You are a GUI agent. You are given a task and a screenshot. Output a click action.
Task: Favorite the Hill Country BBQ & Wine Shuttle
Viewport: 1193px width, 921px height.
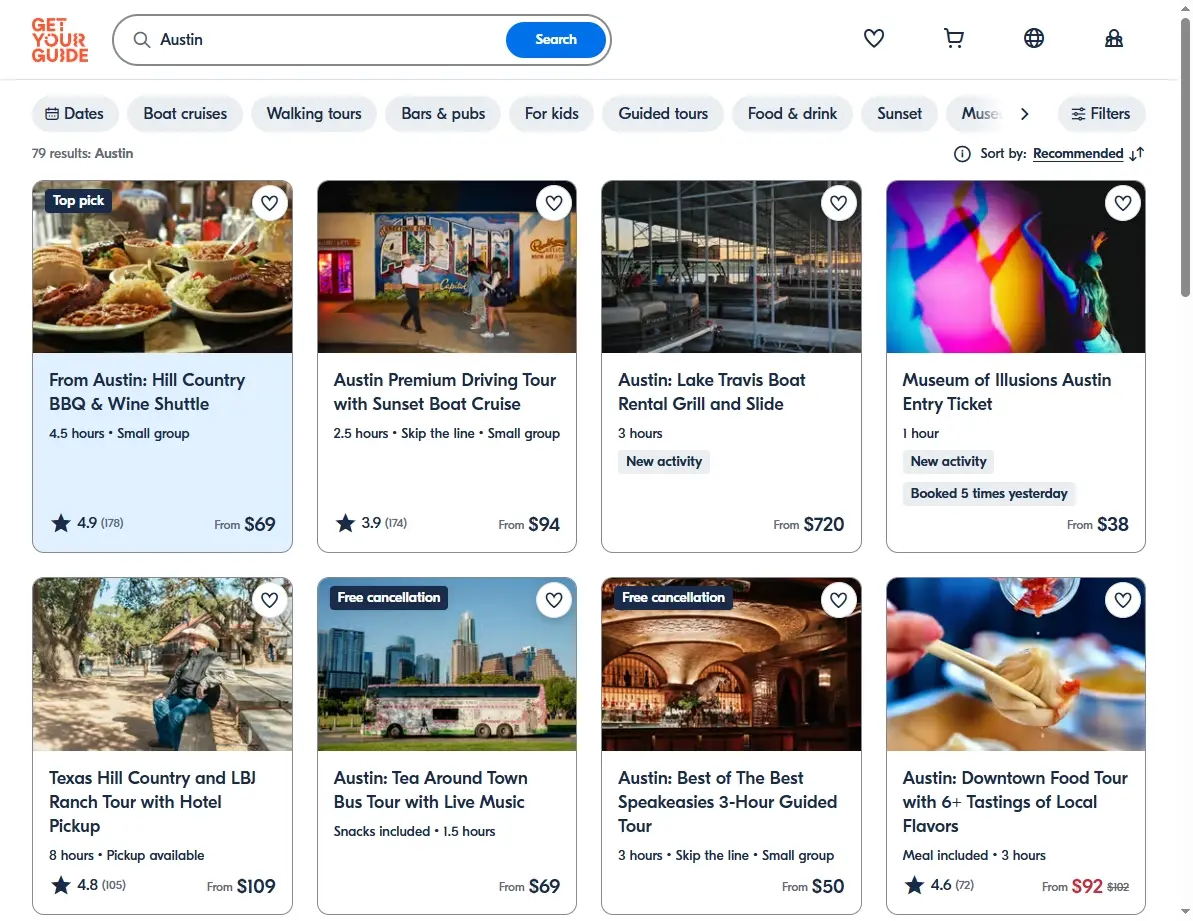(269, 203)
